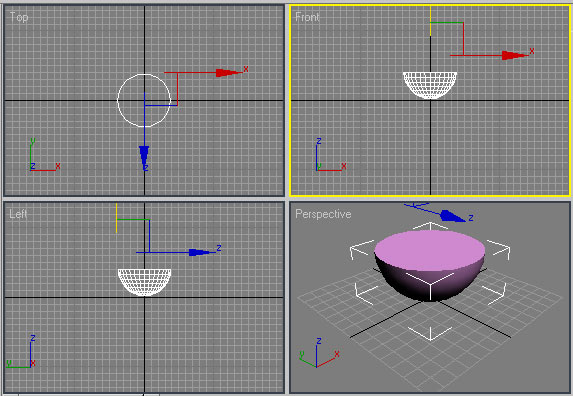Click the yellow Y axis line in Left viewport
The height and width of the screenshot is (396, 573).
tap(117, 218)
